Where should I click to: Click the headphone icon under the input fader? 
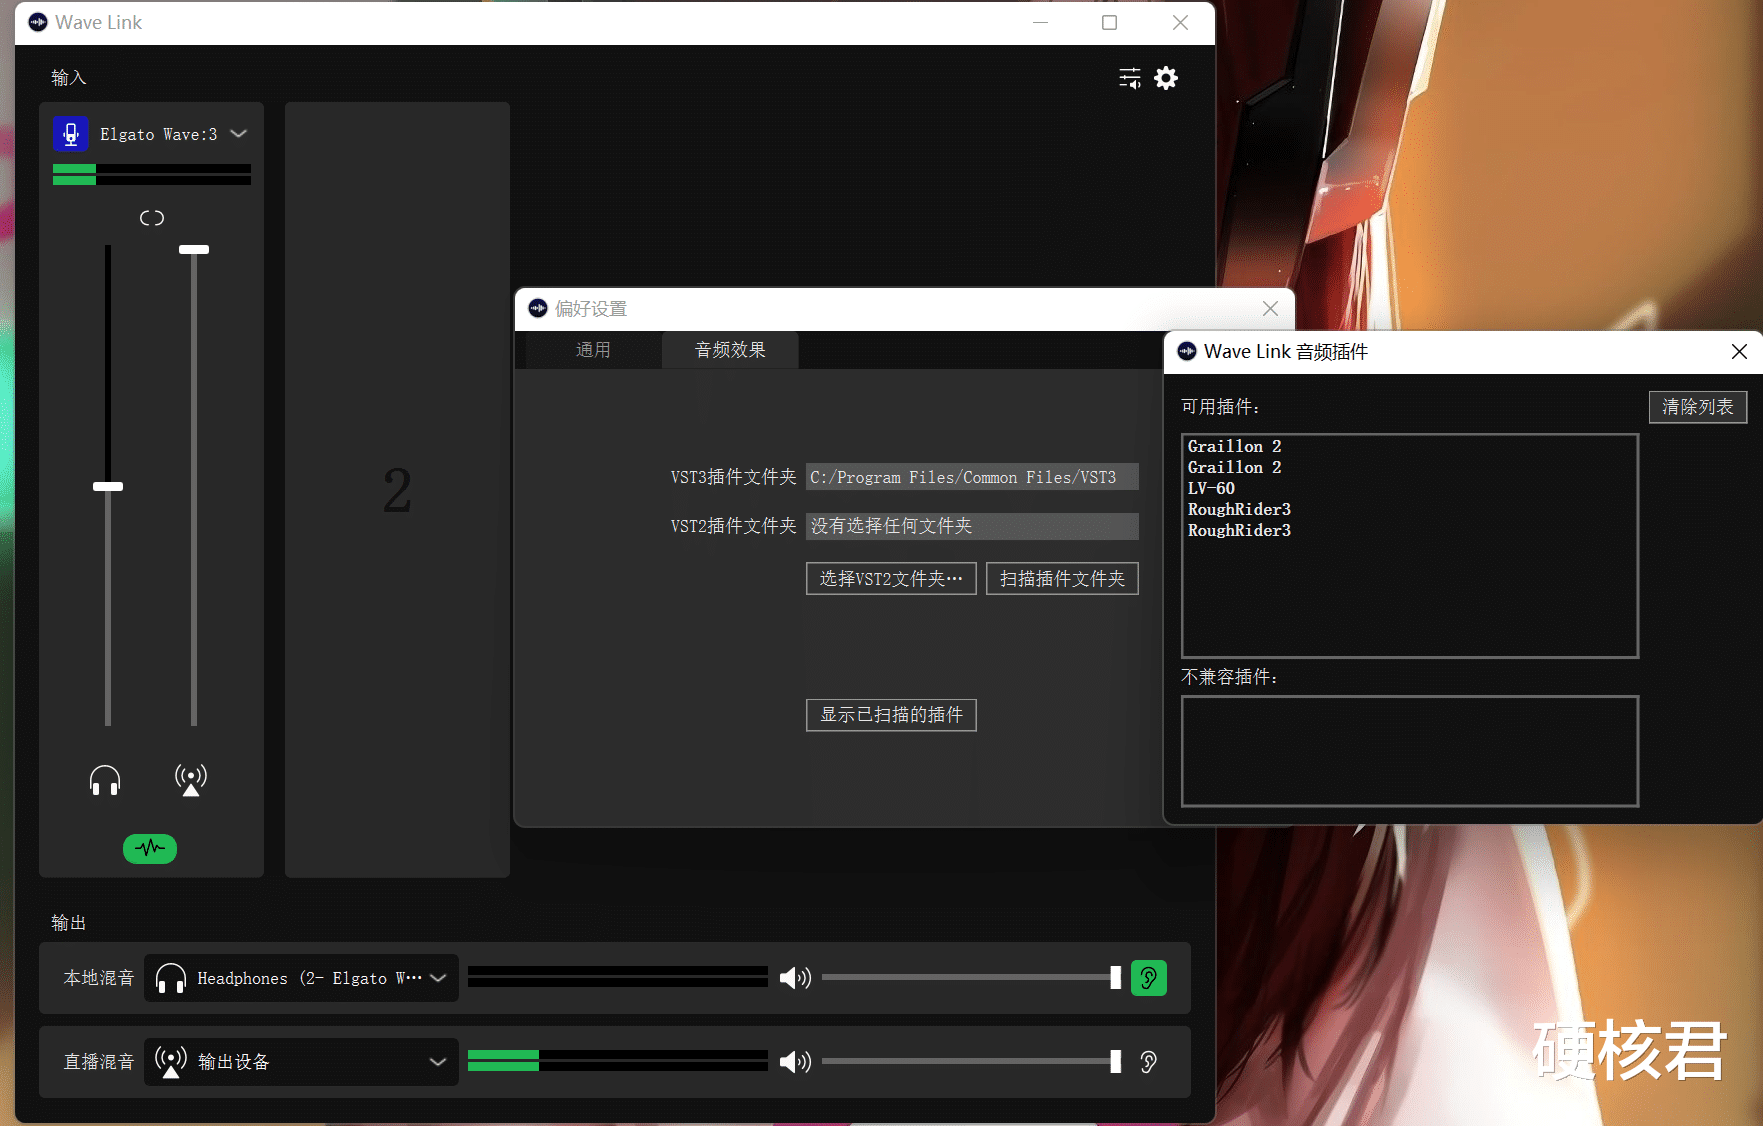pos(105,780)
